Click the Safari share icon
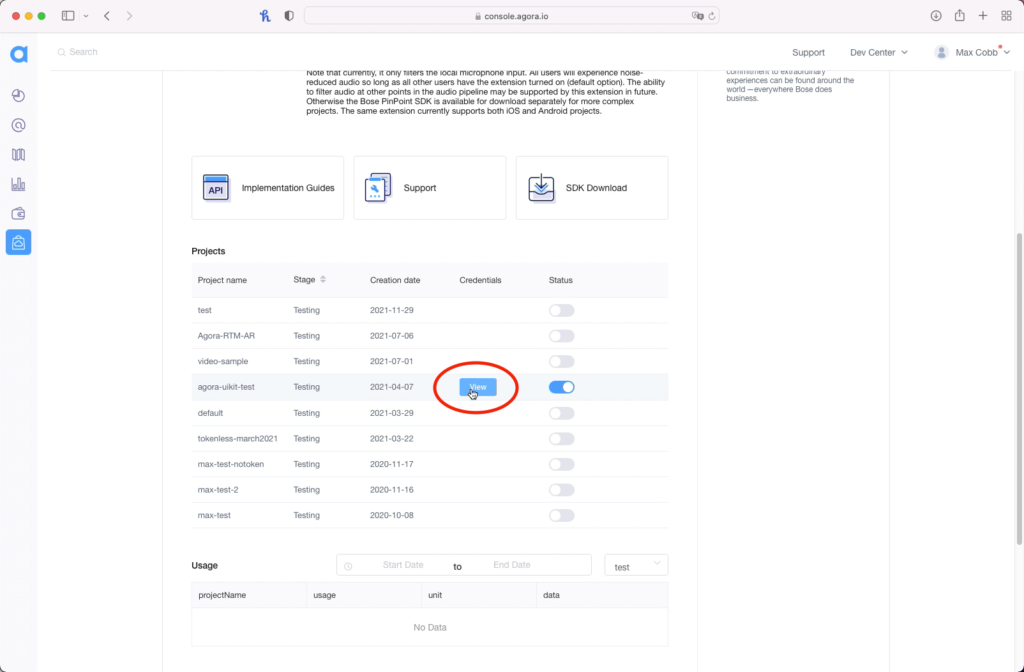 pos(959,15)
